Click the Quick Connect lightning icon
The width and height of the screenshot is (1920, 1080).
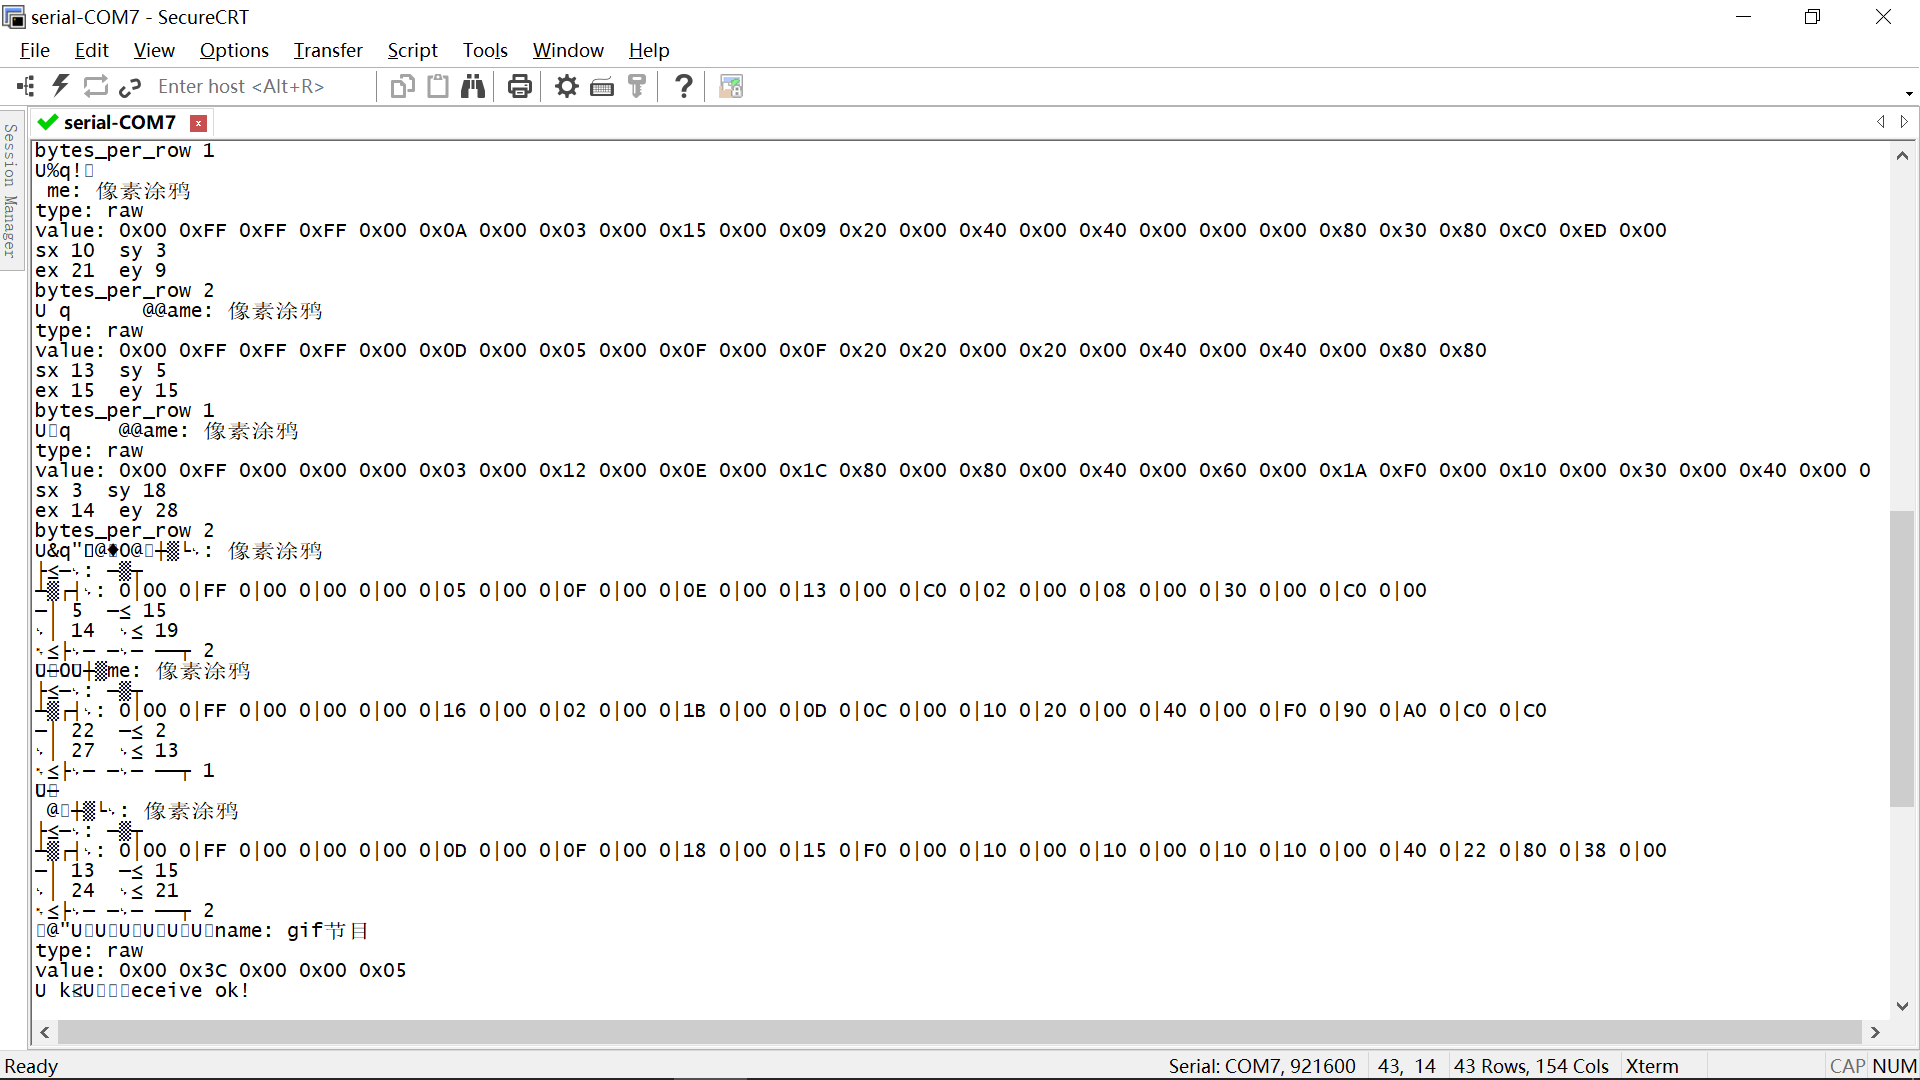tap(61, 87)
